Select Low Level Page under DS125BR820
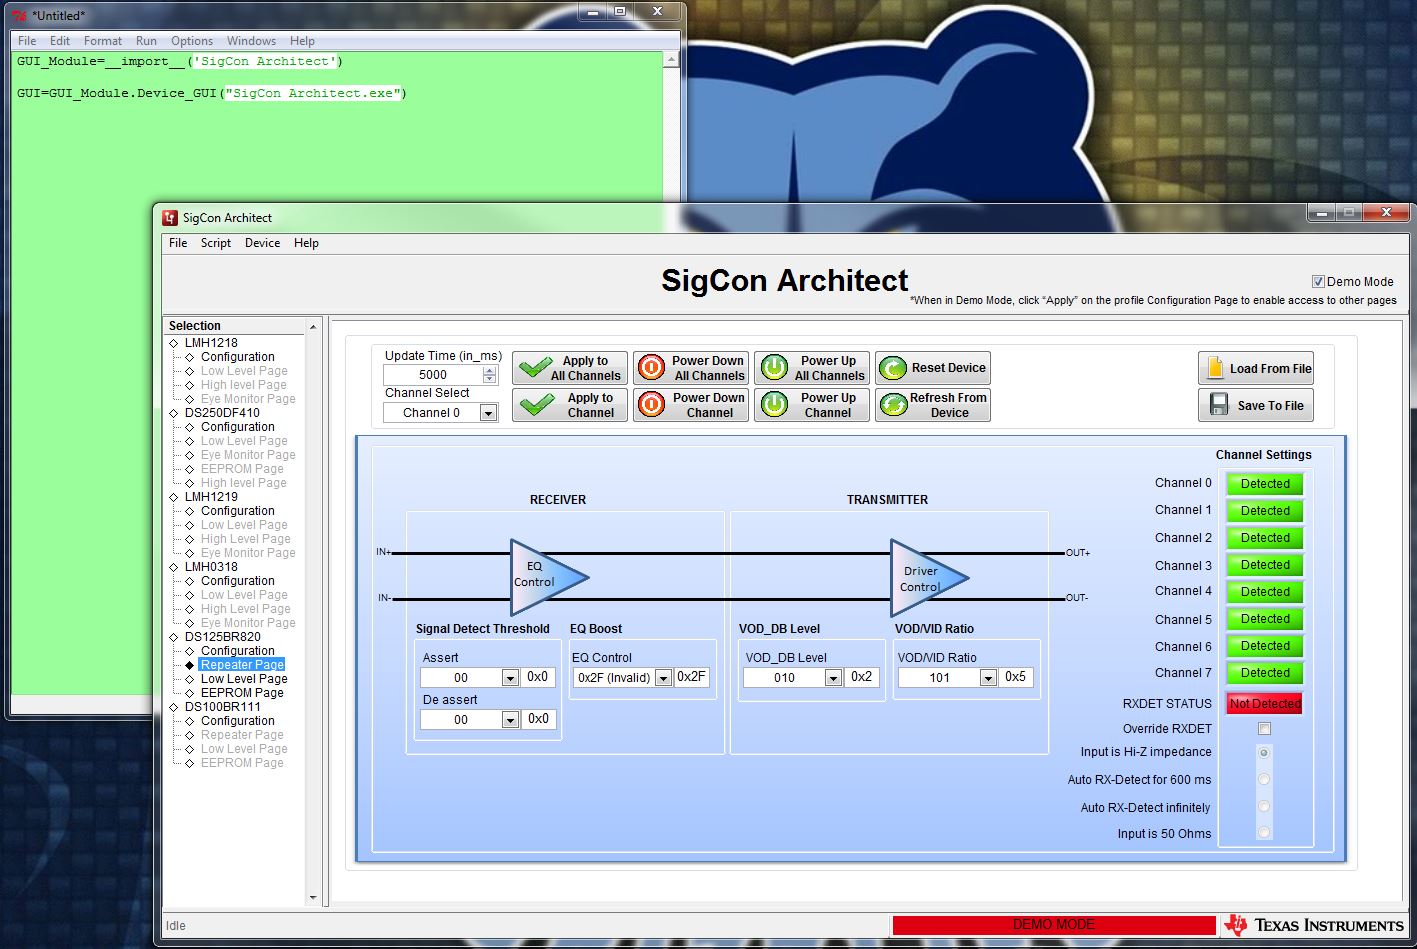Image resolution: width=1417 pixels, height=949 pixels. 244,679
